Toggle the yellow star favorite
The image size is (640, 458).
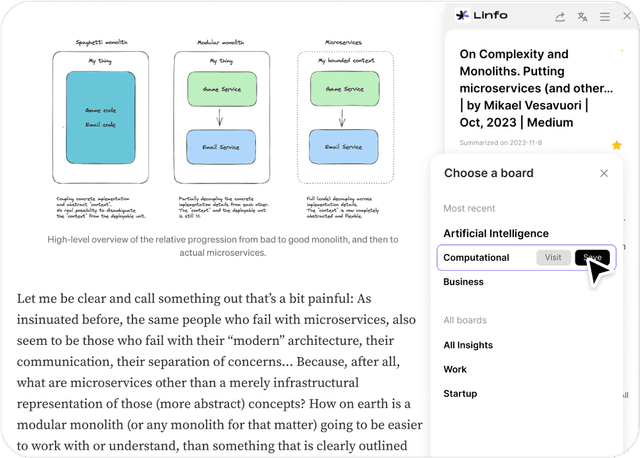coord(617,145)
